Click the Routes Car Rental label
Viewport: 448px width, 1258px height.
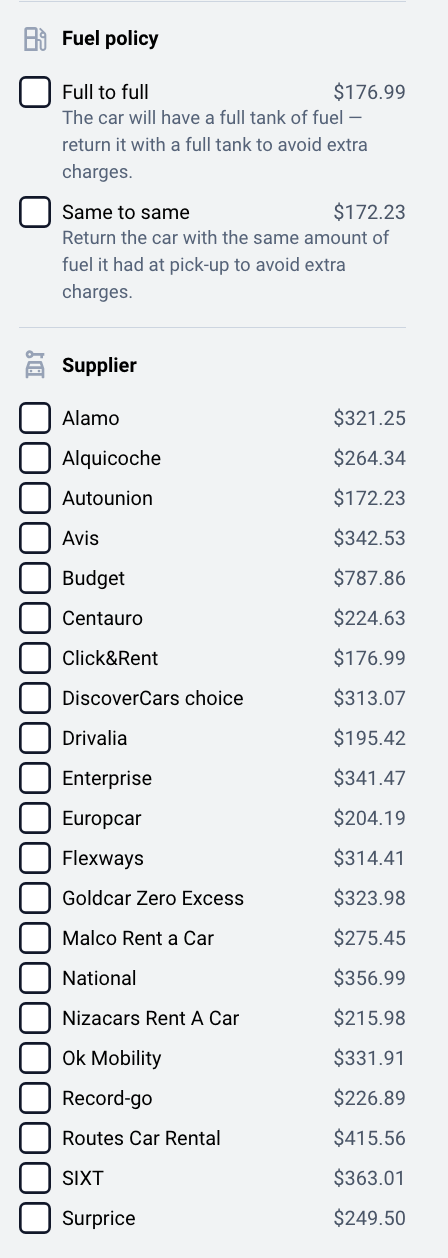pyautogui.click(x=141, y=1138)
